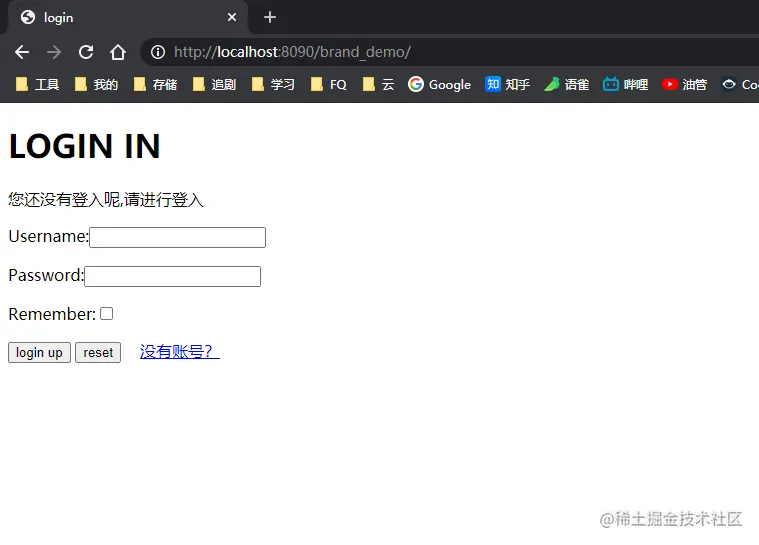Select the login browser tab
The height and width of the screenshot is (545, 759).
click(128, 17)
